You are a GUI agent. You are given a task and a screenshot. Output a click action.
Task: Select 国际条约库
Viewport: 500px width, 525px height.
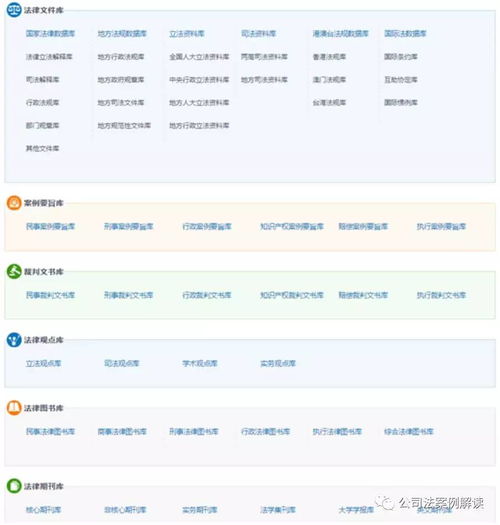pyautogui.click(x=401, y=57)
